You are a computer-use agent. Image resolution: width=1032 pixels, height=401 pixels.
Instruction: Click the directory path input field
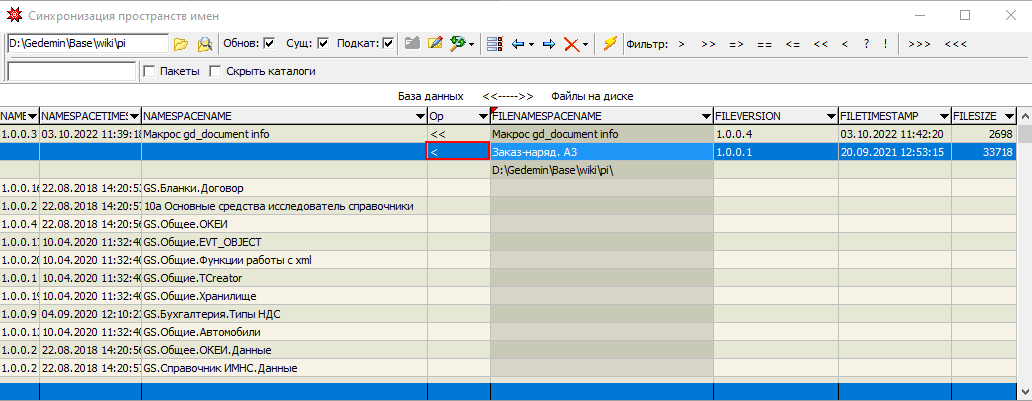pos(87,44)
